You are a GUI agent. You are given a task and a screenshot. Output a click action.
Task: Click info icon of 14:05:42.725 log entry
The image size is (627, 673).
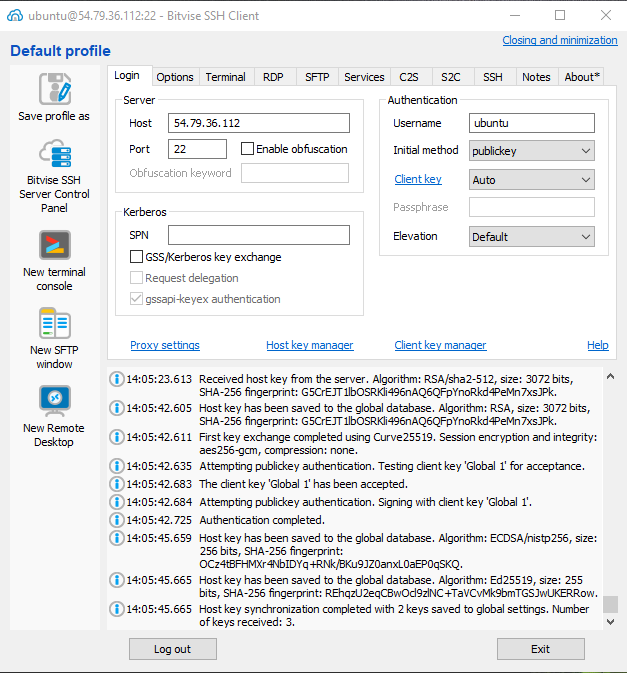[x=116, y=520]
